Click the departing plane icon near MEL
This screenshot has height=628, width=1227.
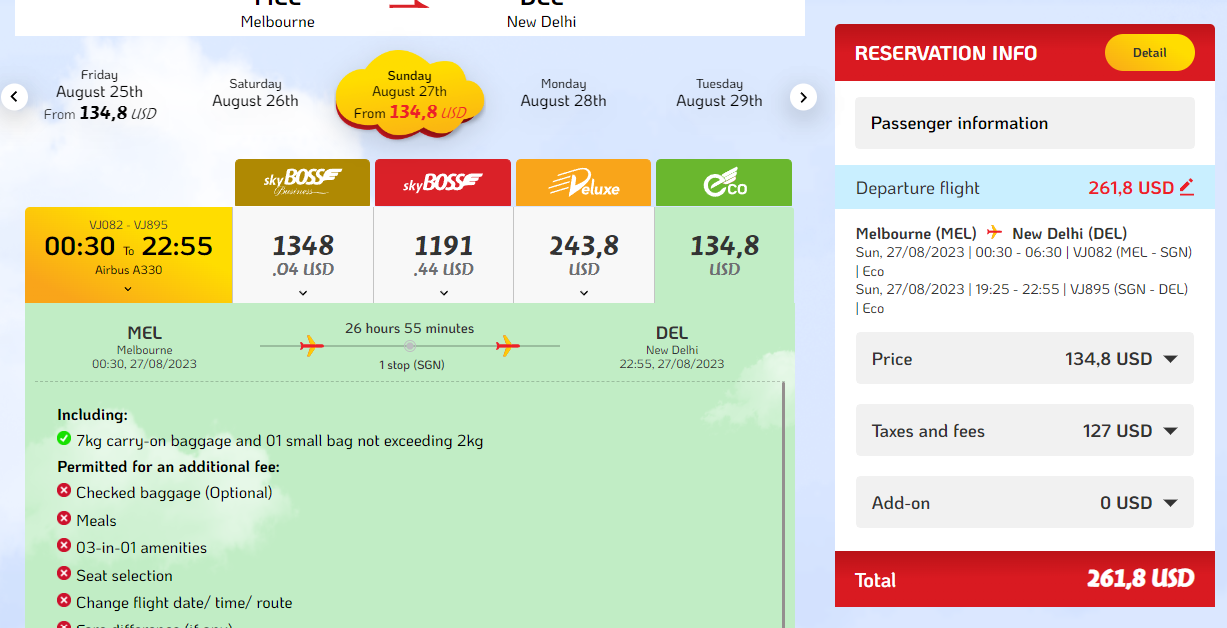pos(312,346)
